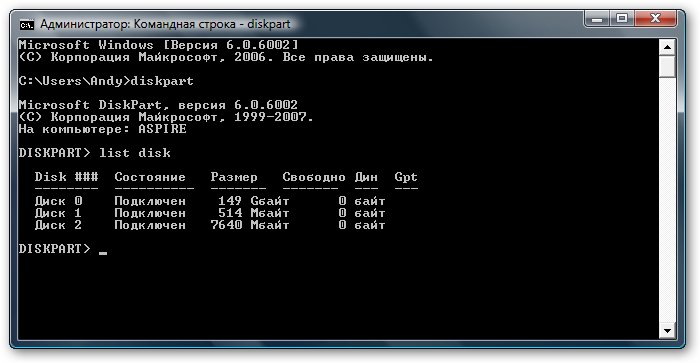Screen dimensions: 700x363
Task: Click the Gpt column header
Action: pyautogui.click(x=406, y=177)
